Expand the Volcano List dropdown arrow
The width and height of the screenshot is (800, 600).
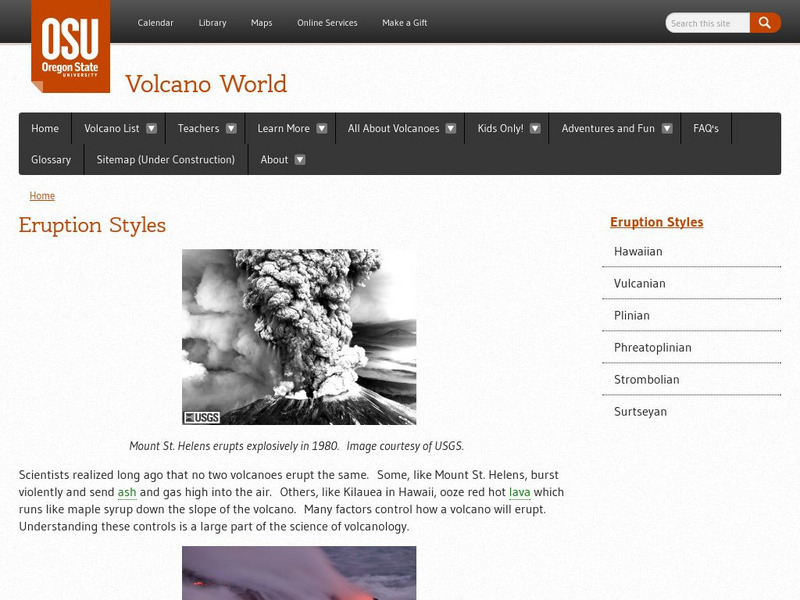point(151,128)
